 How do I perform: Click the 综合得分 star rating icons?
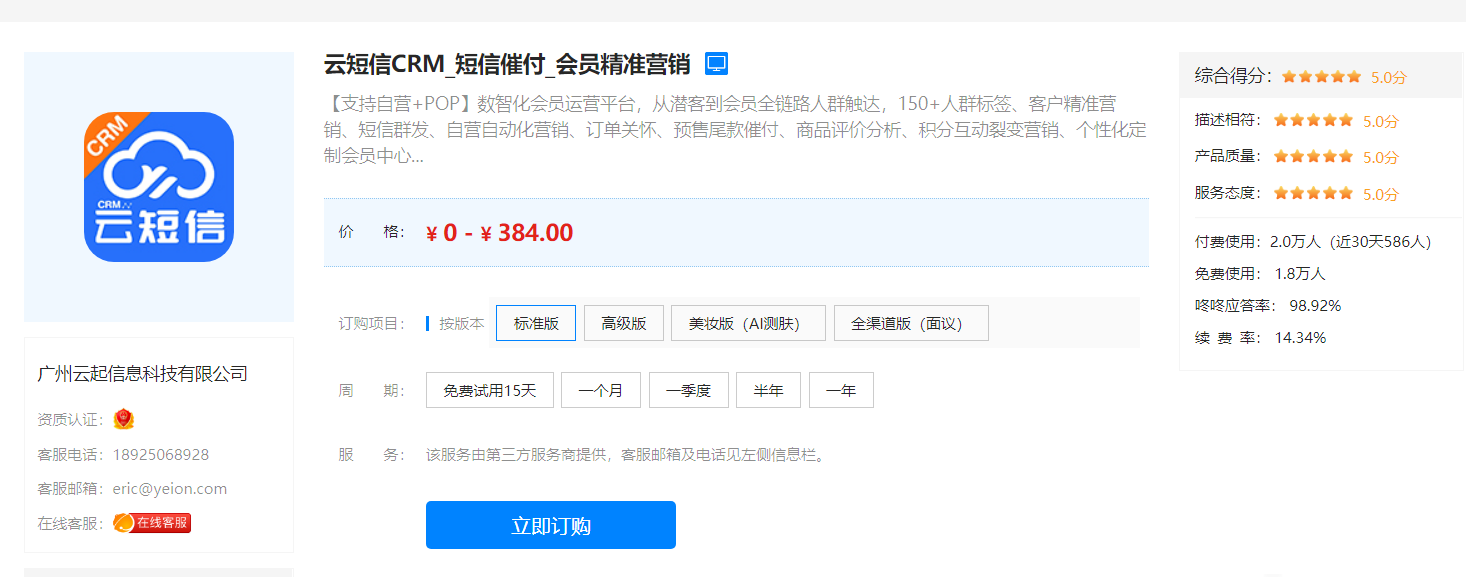tap(1321, 76)
